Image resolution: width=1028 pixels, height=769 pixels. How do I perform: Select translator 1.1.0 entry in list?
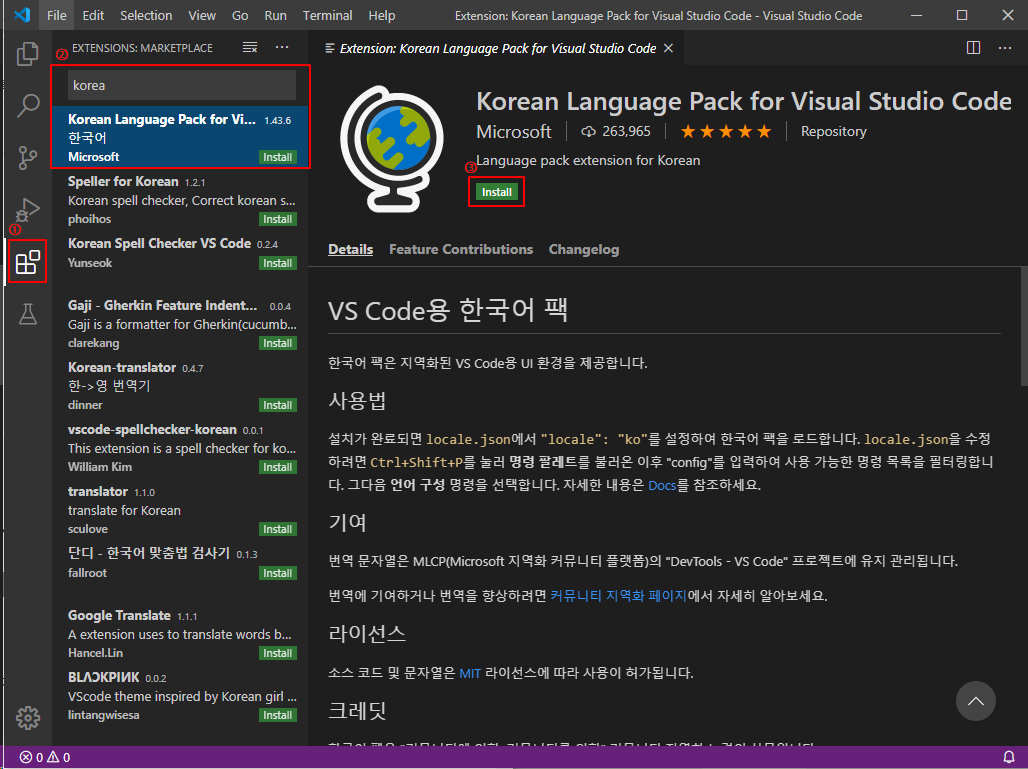click(180, 510)
